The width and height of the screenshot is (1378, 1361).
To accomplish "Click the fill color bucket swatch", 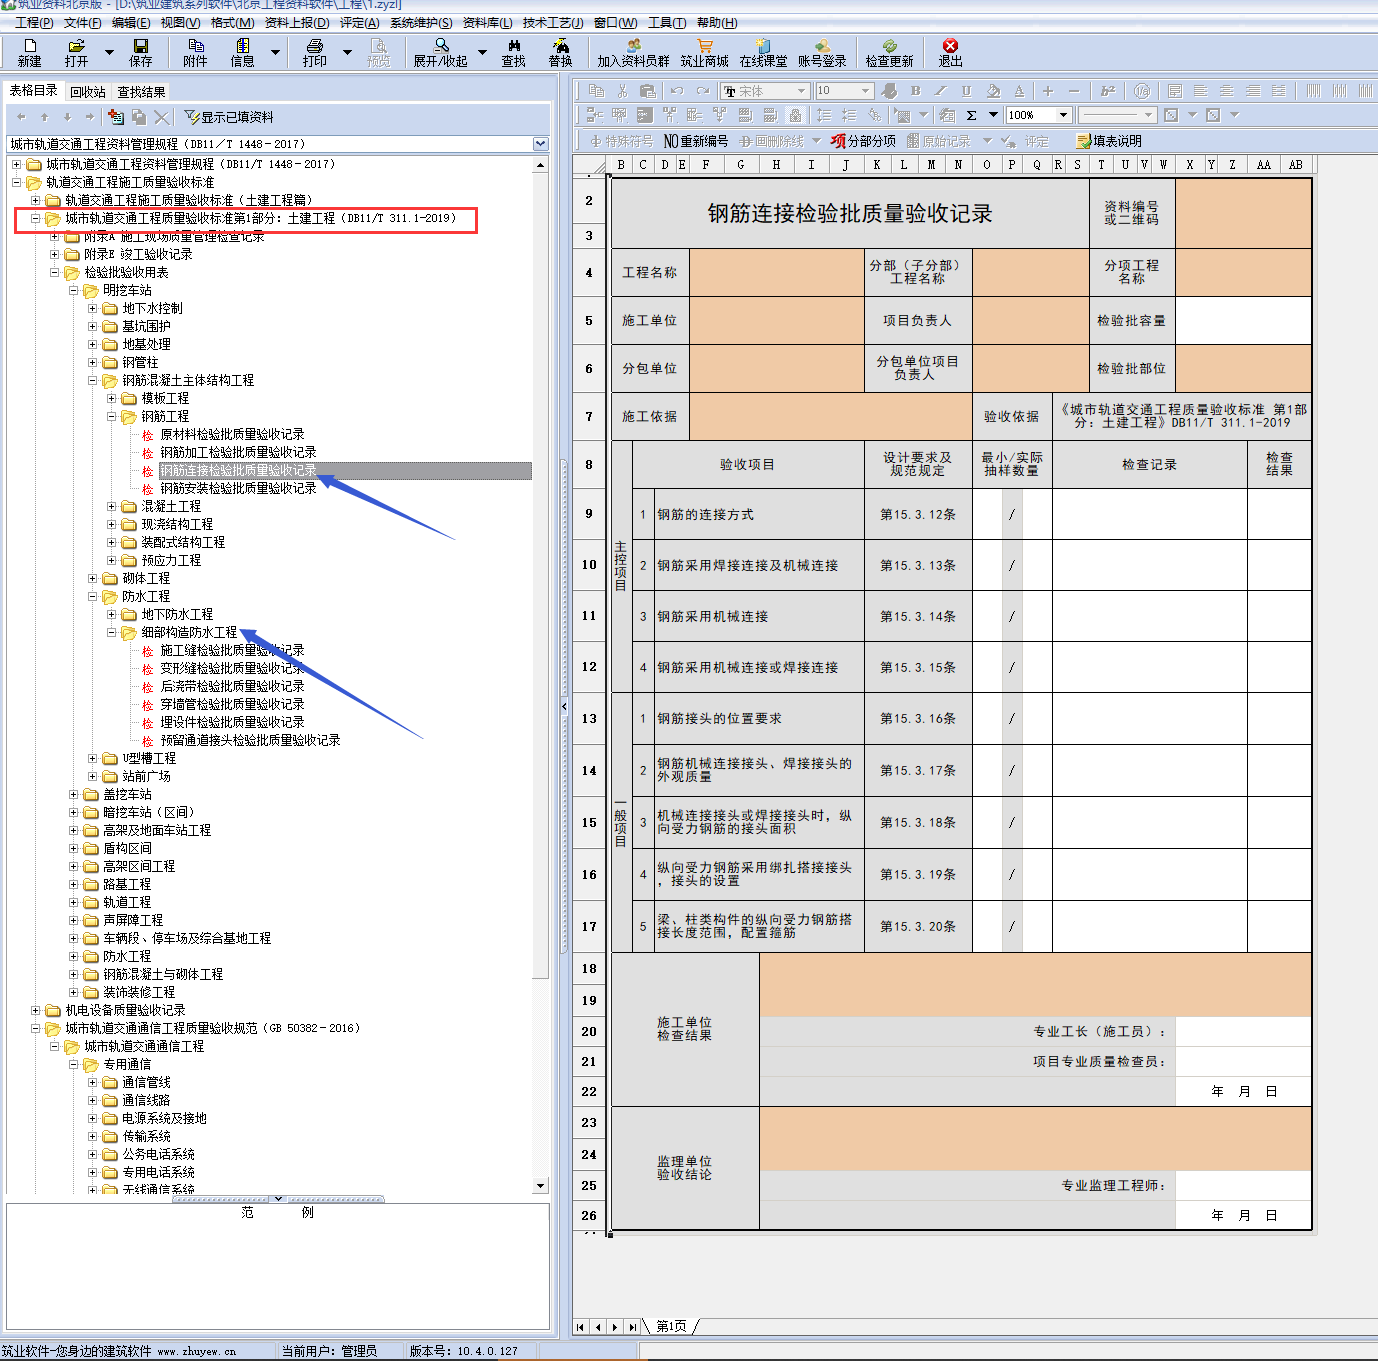I will point(992,91).
